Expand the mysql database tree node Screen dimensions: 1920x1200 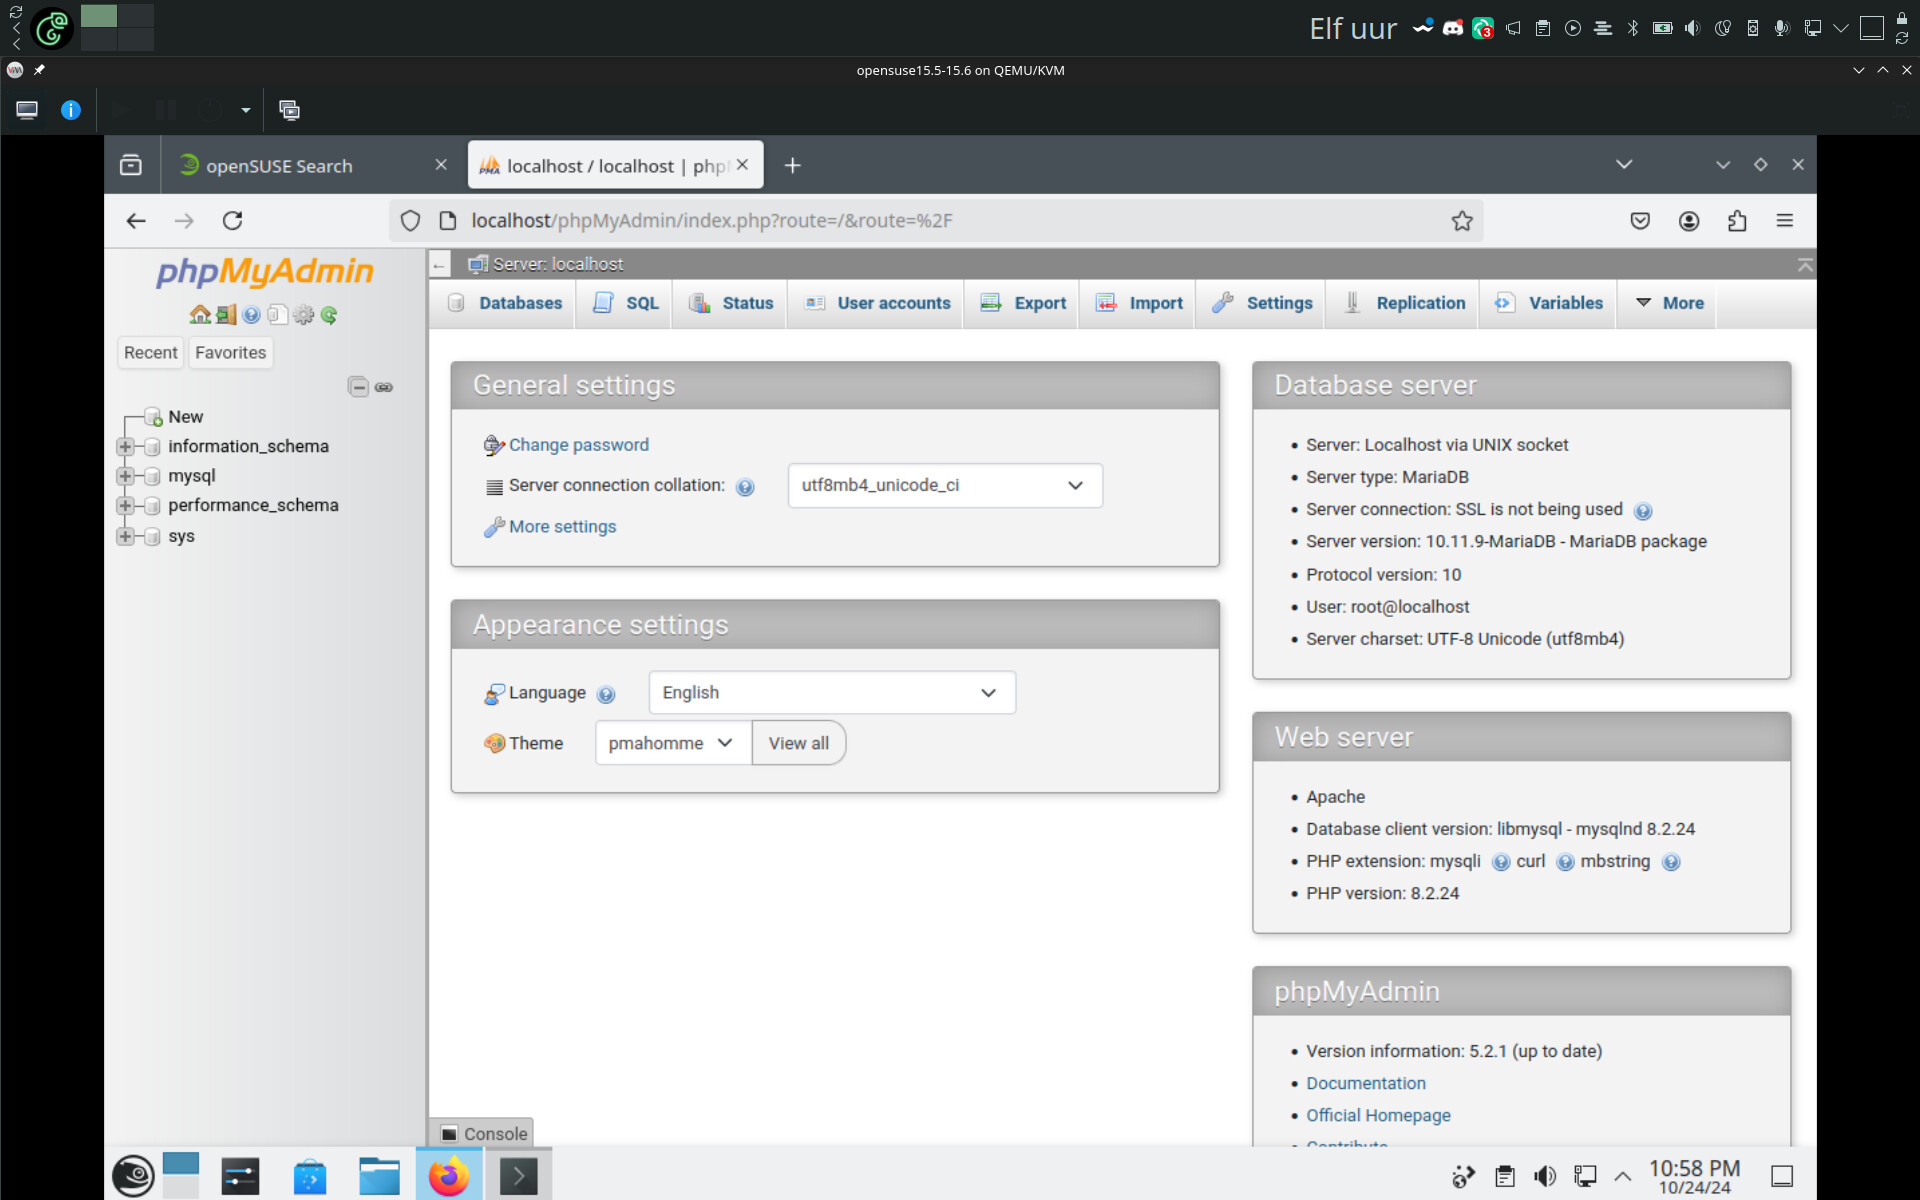pyautogui.click(x=125, y=476)
